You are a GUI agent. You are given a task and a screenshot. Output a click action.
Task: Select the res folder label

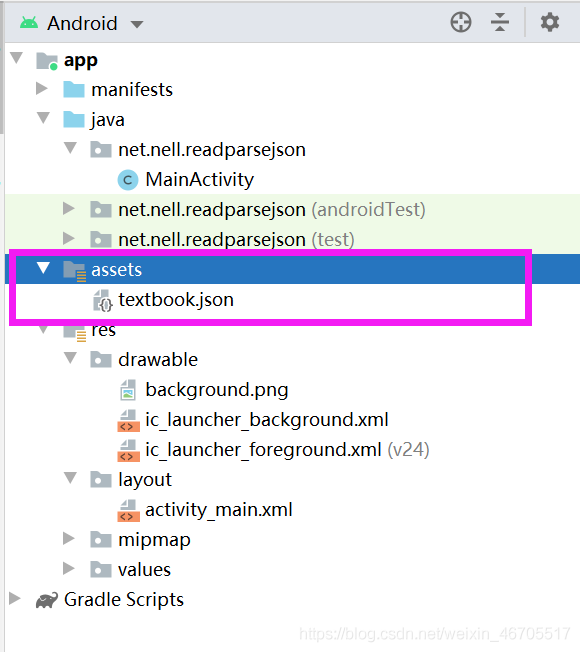click(x=103, y=331)
